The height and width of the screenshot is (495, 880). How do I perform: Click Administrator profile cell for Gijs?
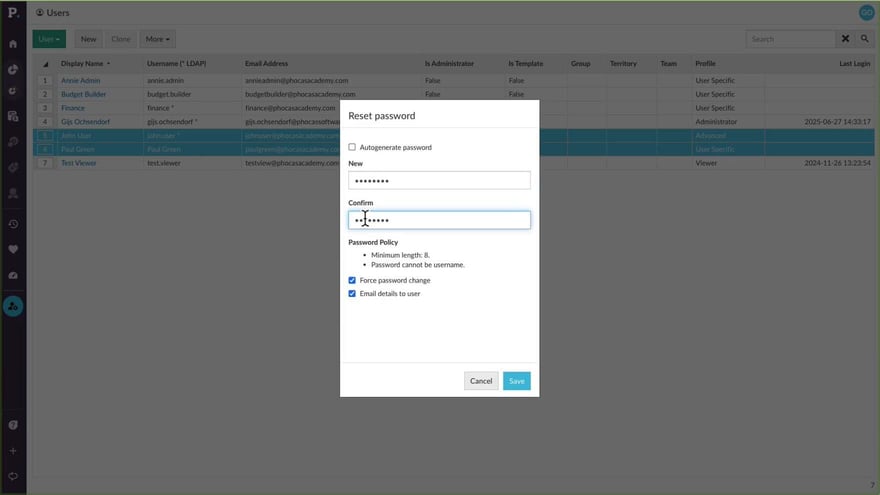tap(716, 122)
